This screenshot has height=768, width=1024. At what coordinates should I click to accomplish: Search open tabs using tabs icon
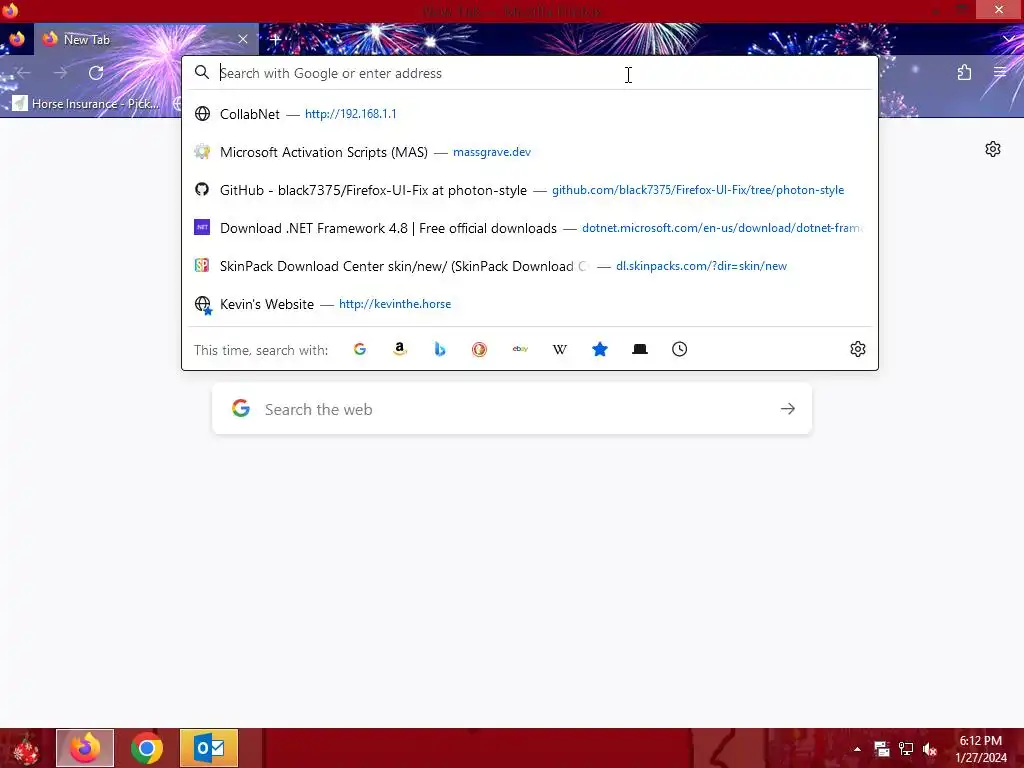(640, 349)
